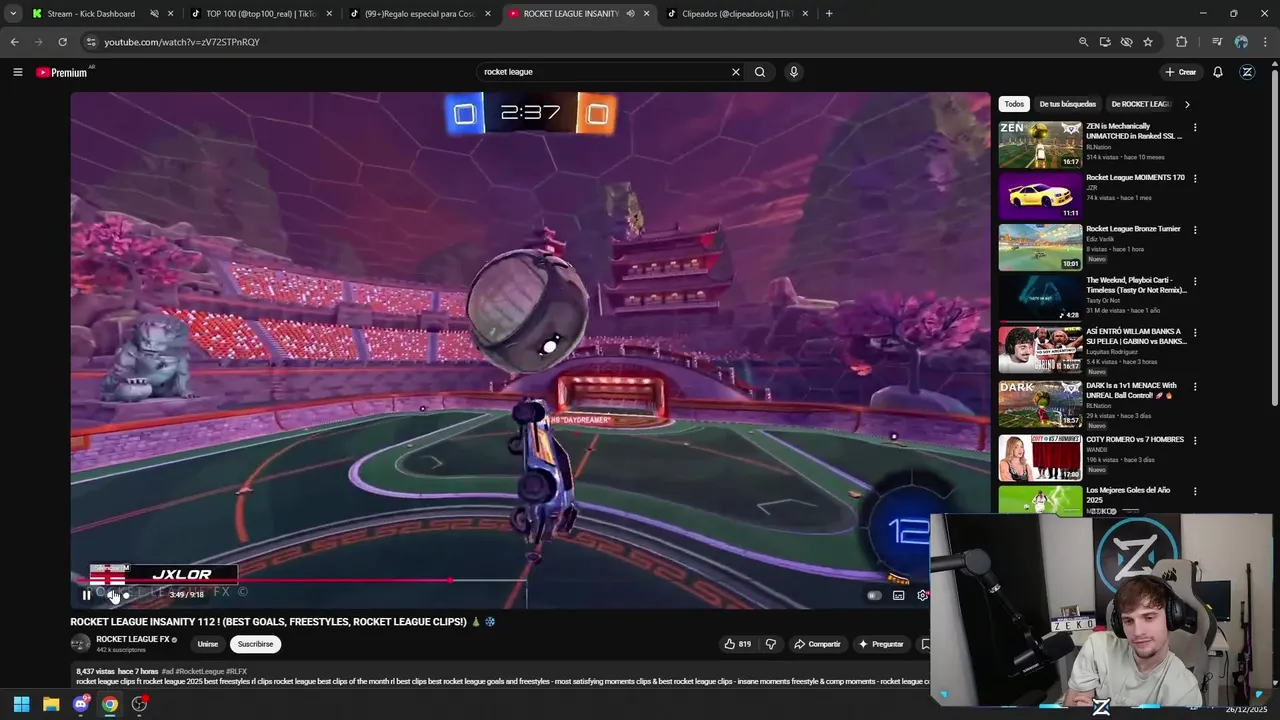1280x720 pixels.
Task: Click the search box with "rocket league"
Action: point(605,72)
